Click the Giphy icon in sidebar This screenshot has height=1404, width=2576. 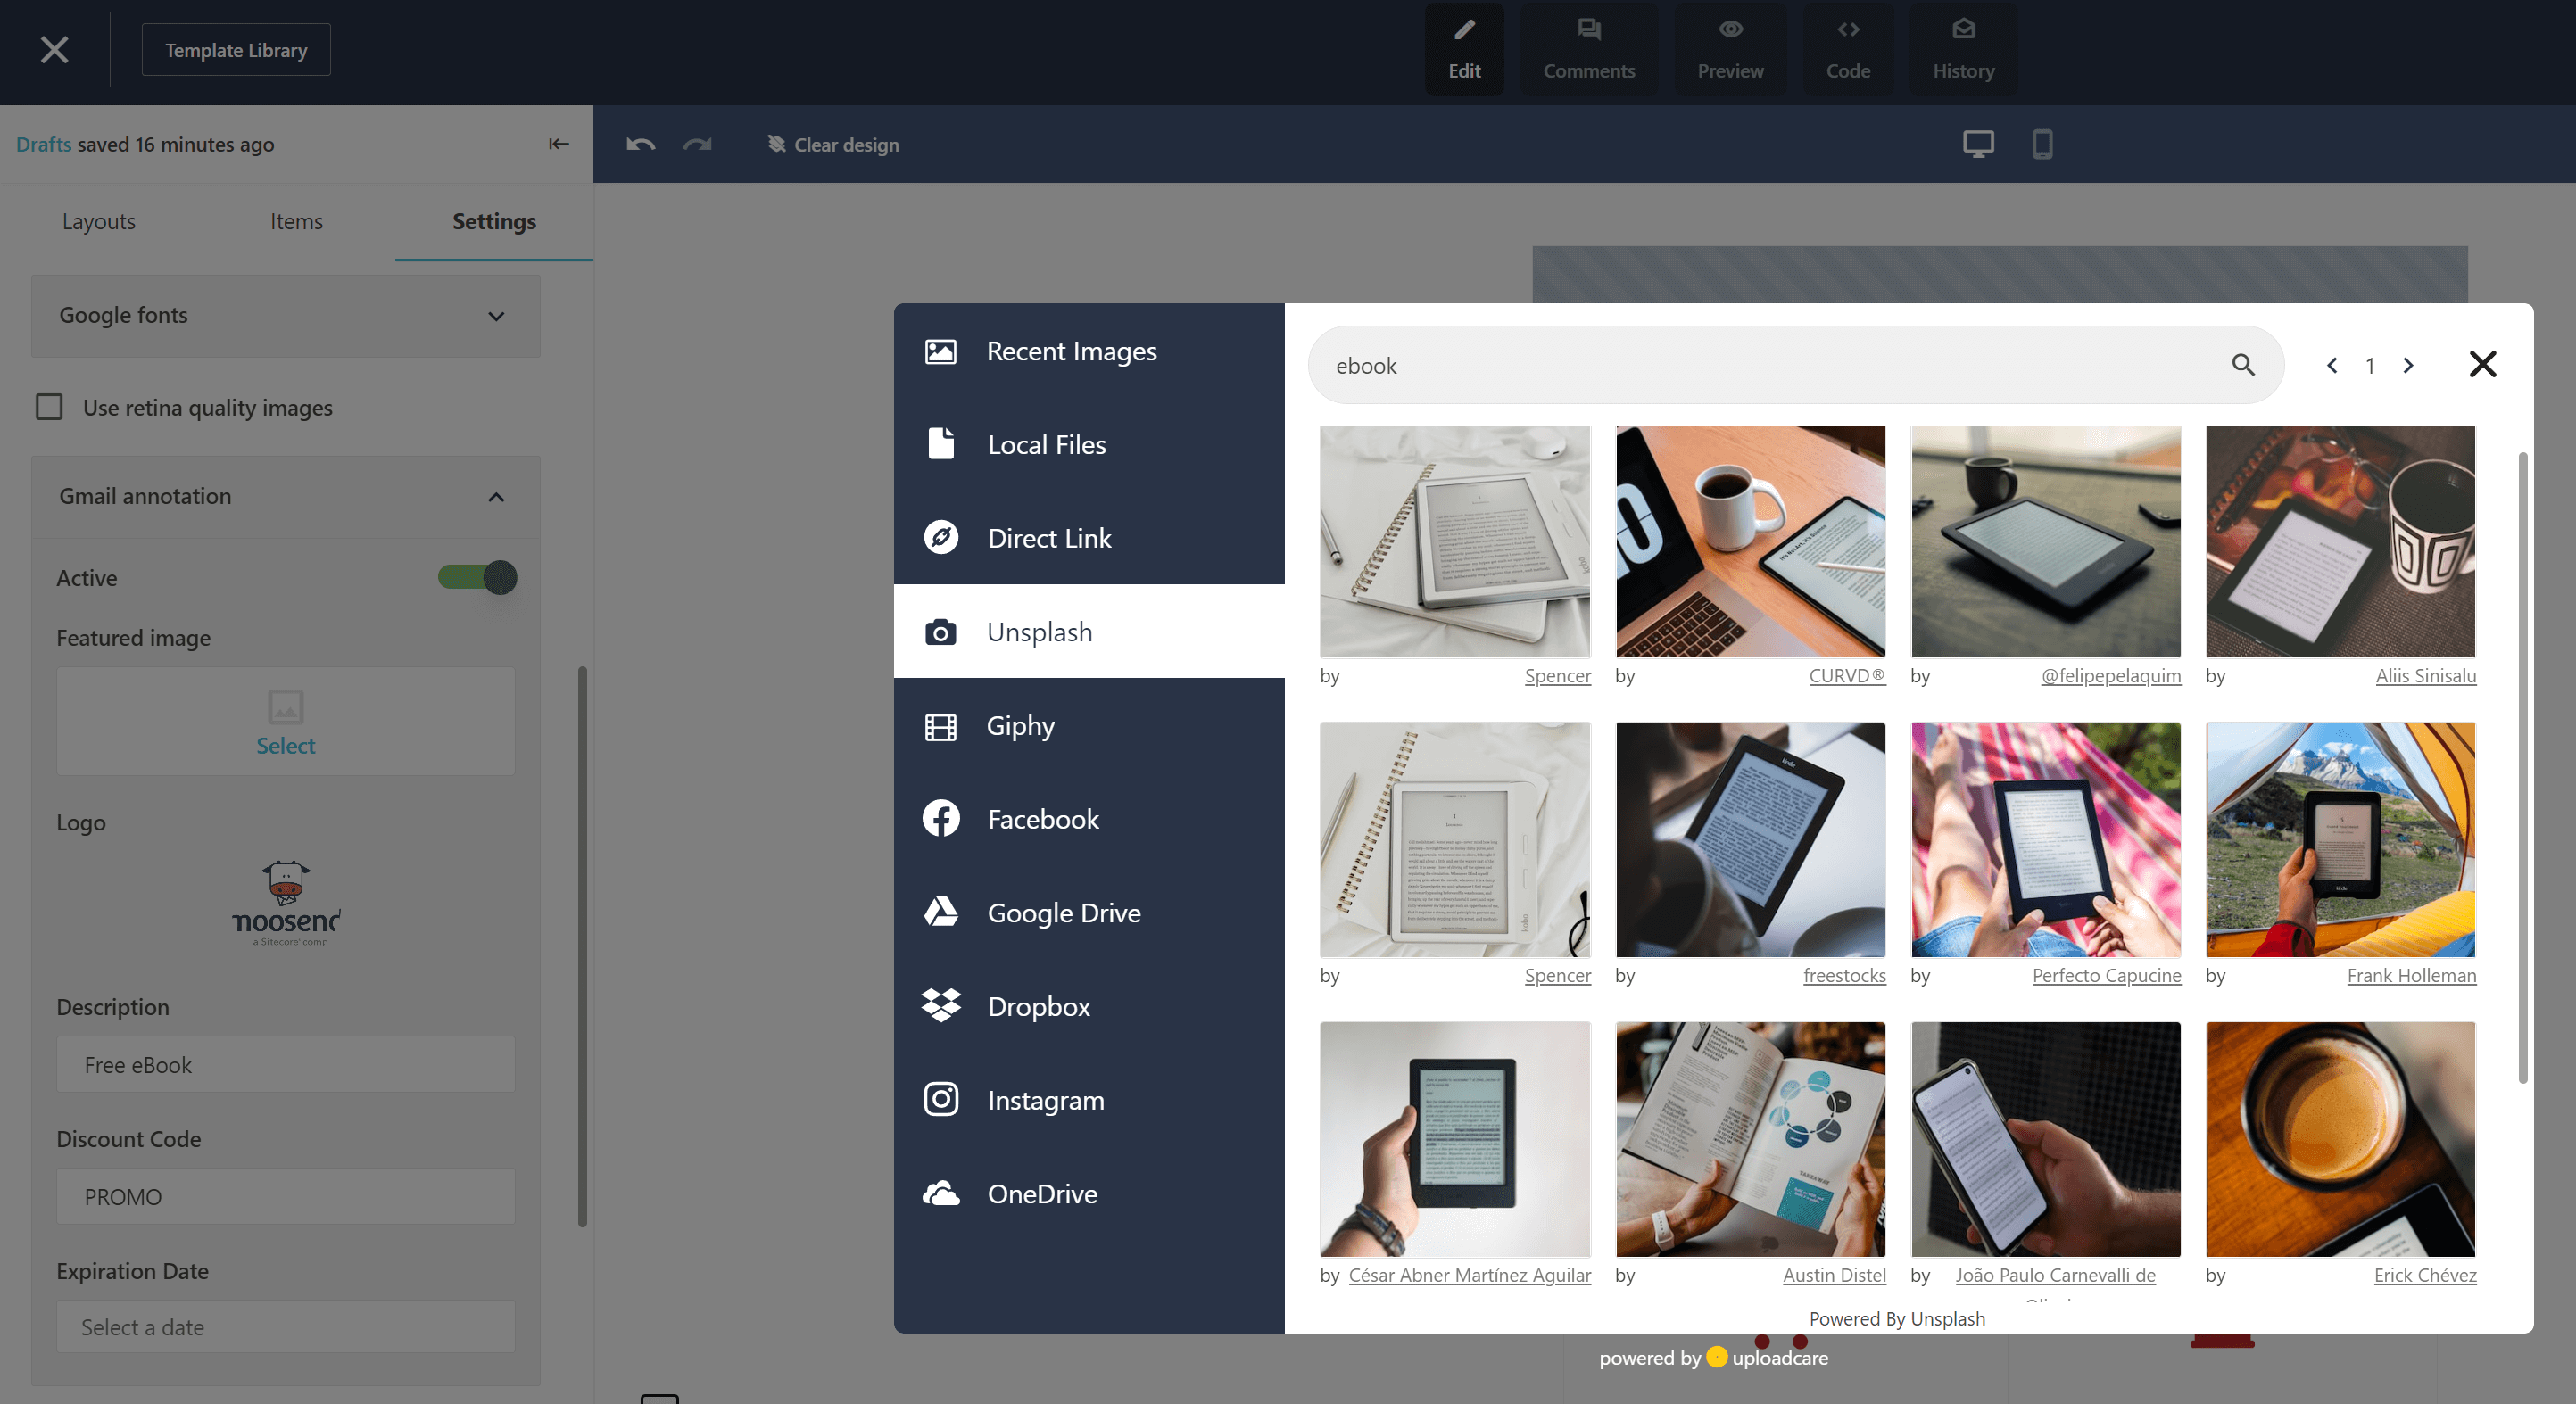[940, 724]
